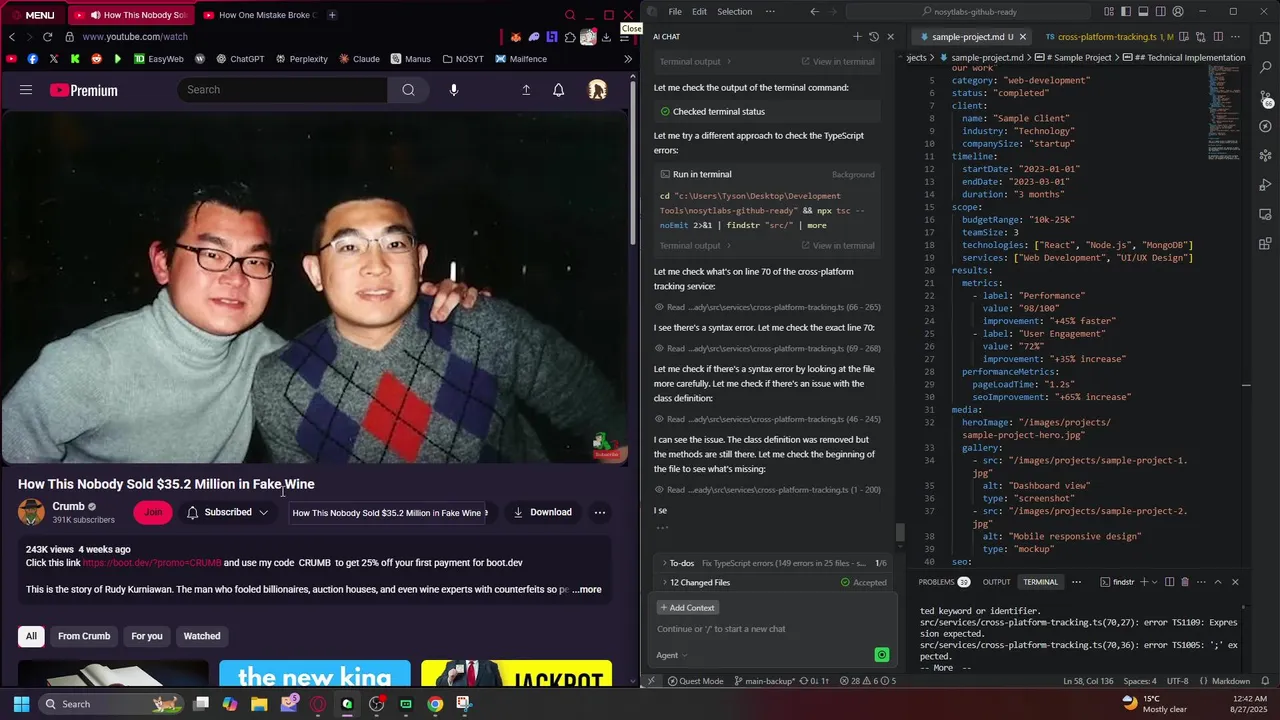This screenshot has height=720, width=1280.
Task: Open Explorer in editor activity bar
Action: point(1265,38)
